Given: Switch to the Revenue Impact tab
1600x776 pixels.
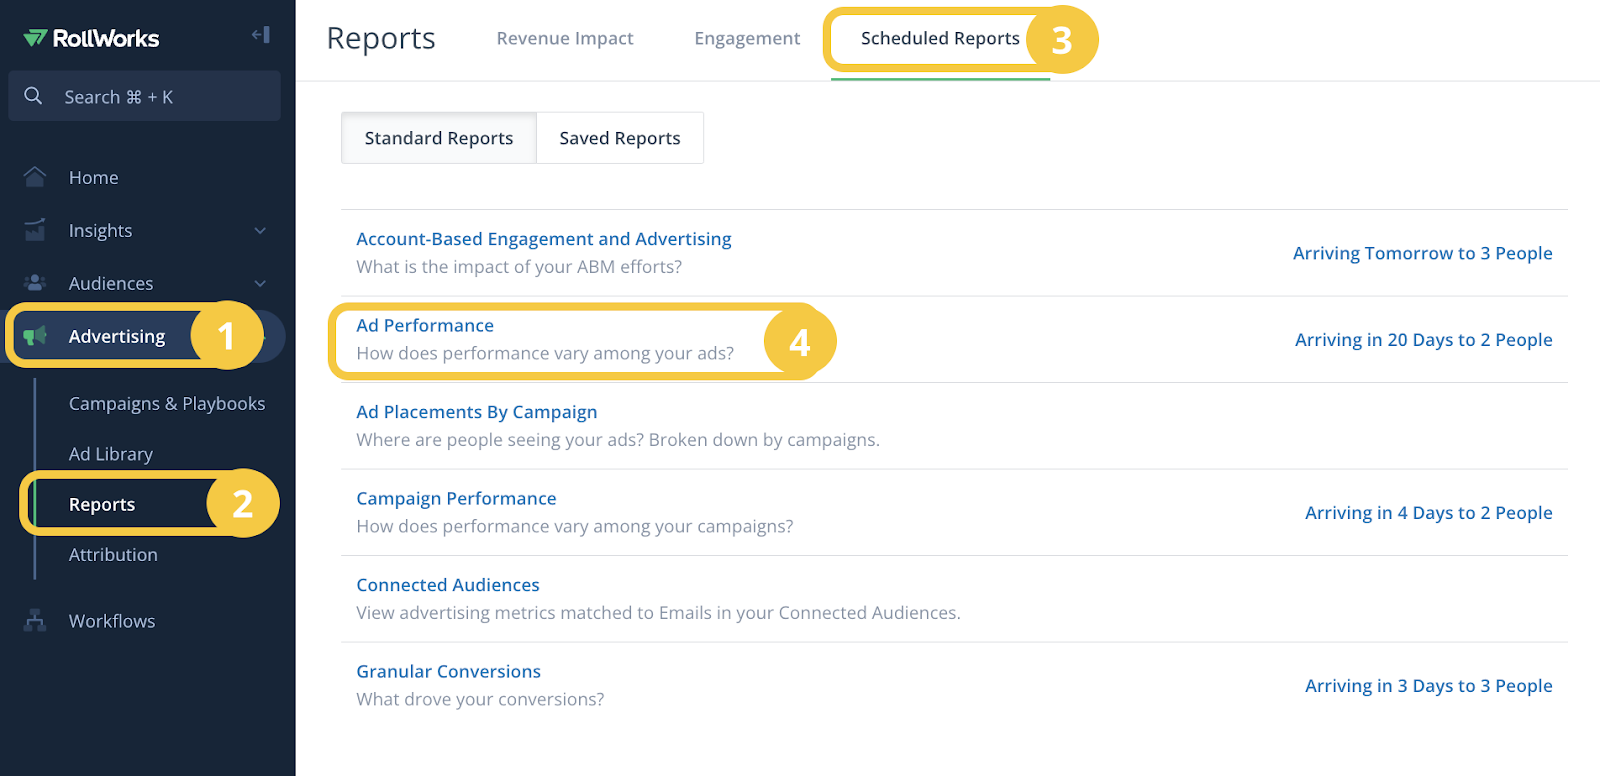Looking at the screenshot, I should [x=565, y=38].
